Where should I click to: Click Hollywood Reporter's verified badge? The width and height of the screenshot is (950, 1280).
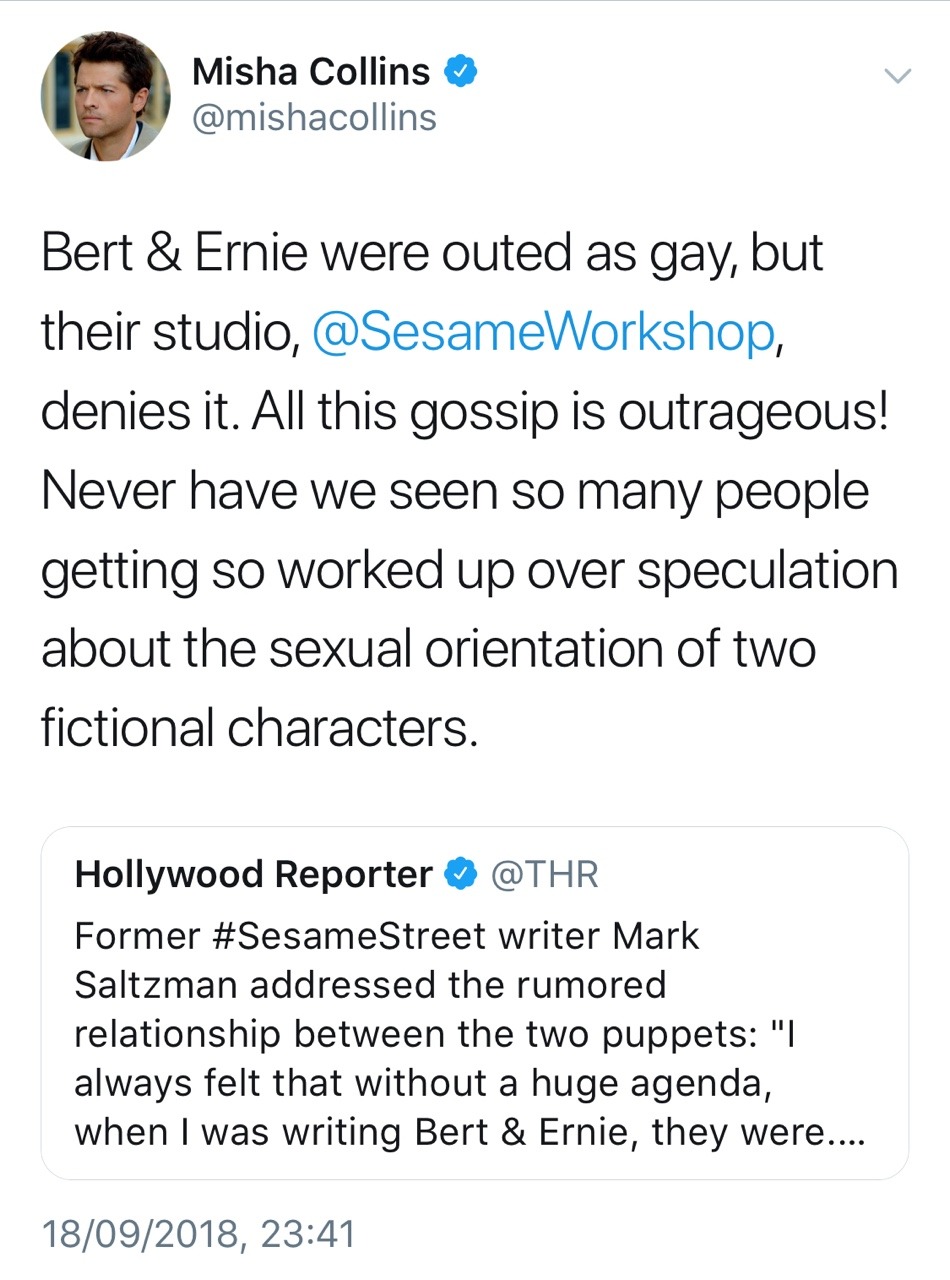click(459, 874)
